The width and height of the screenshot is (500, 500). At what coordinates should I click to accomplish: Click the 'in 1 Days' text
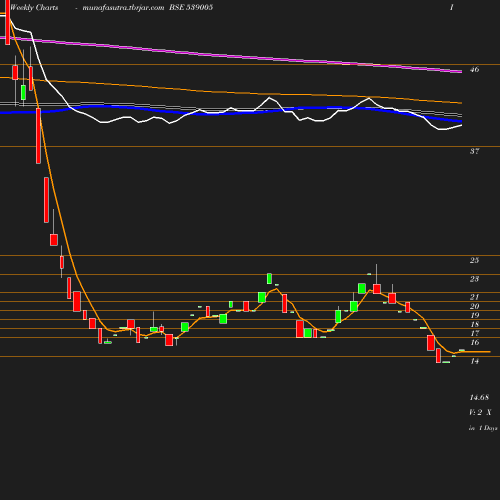click(483, 428)
